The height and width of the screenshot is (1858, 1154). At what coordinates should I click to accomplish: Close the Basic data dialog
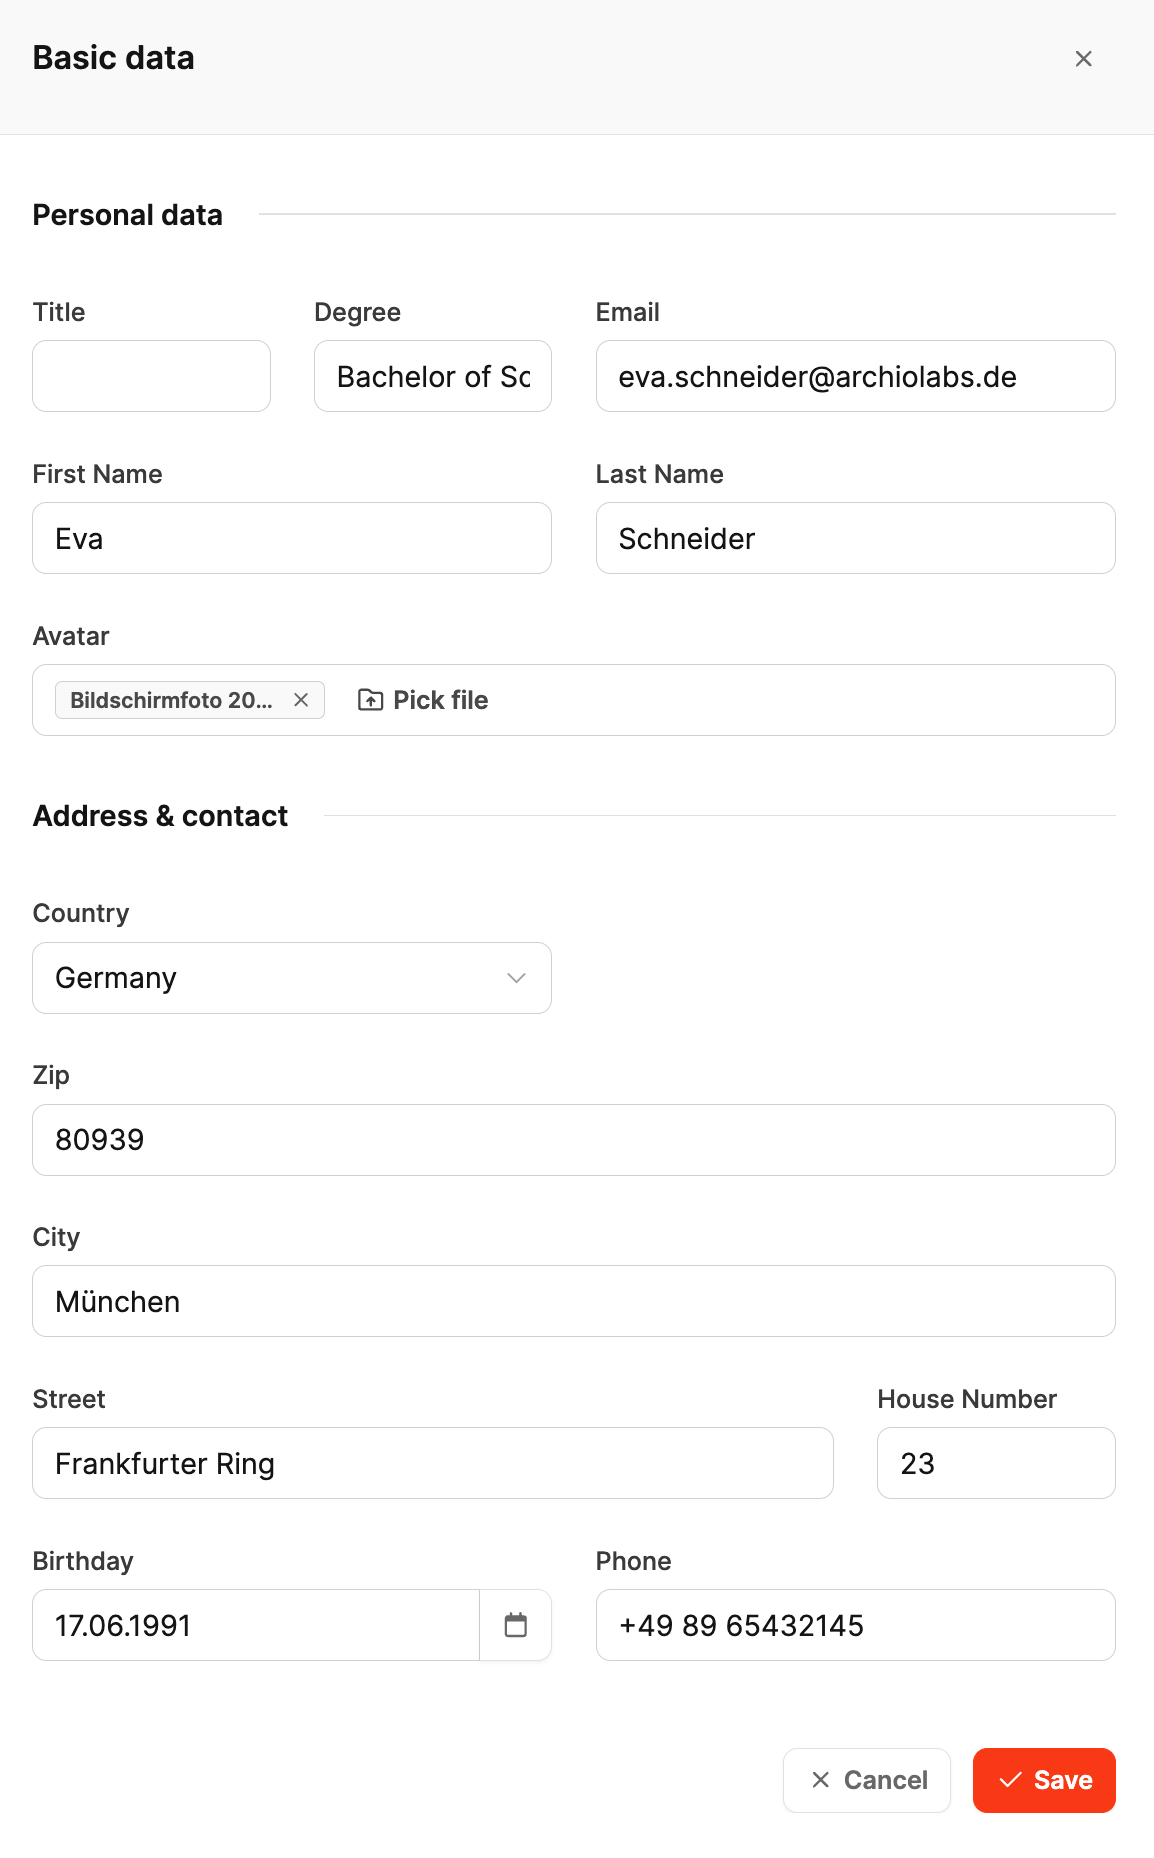pos(1083,59)
